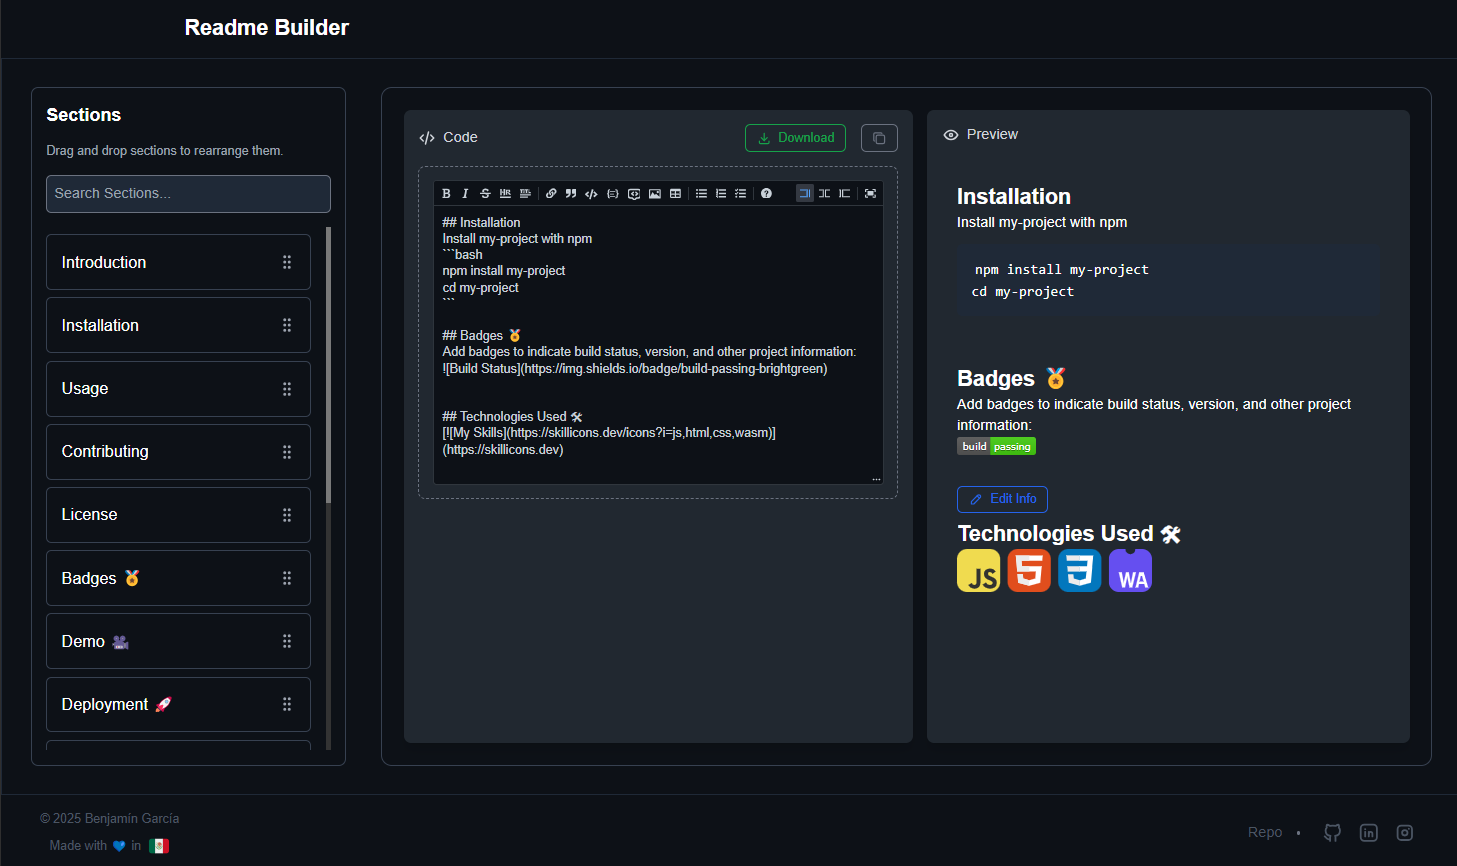The width and height of the screenshot is (1457, 866).
Task: Add an unordered bullet list
Action: pos(701,194)
